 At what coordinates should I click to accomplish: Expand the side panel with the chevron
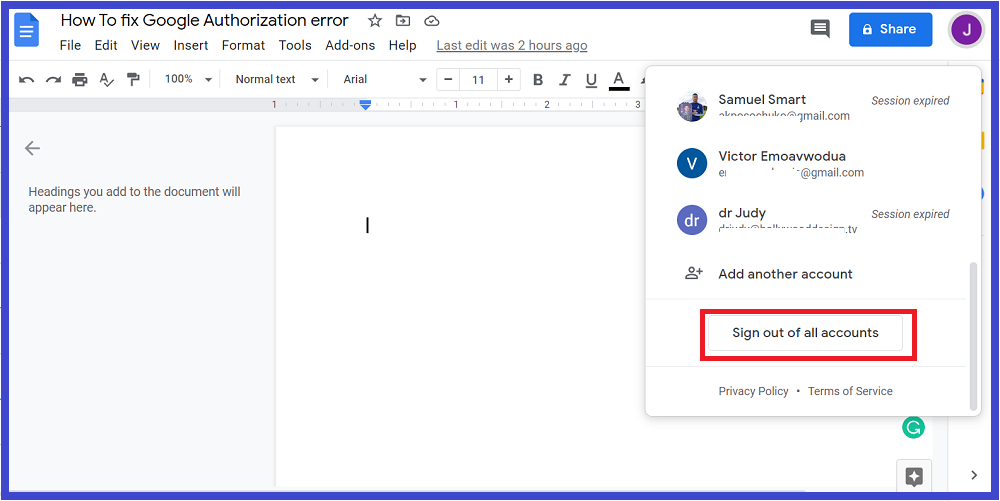click(x=974, y=475)
